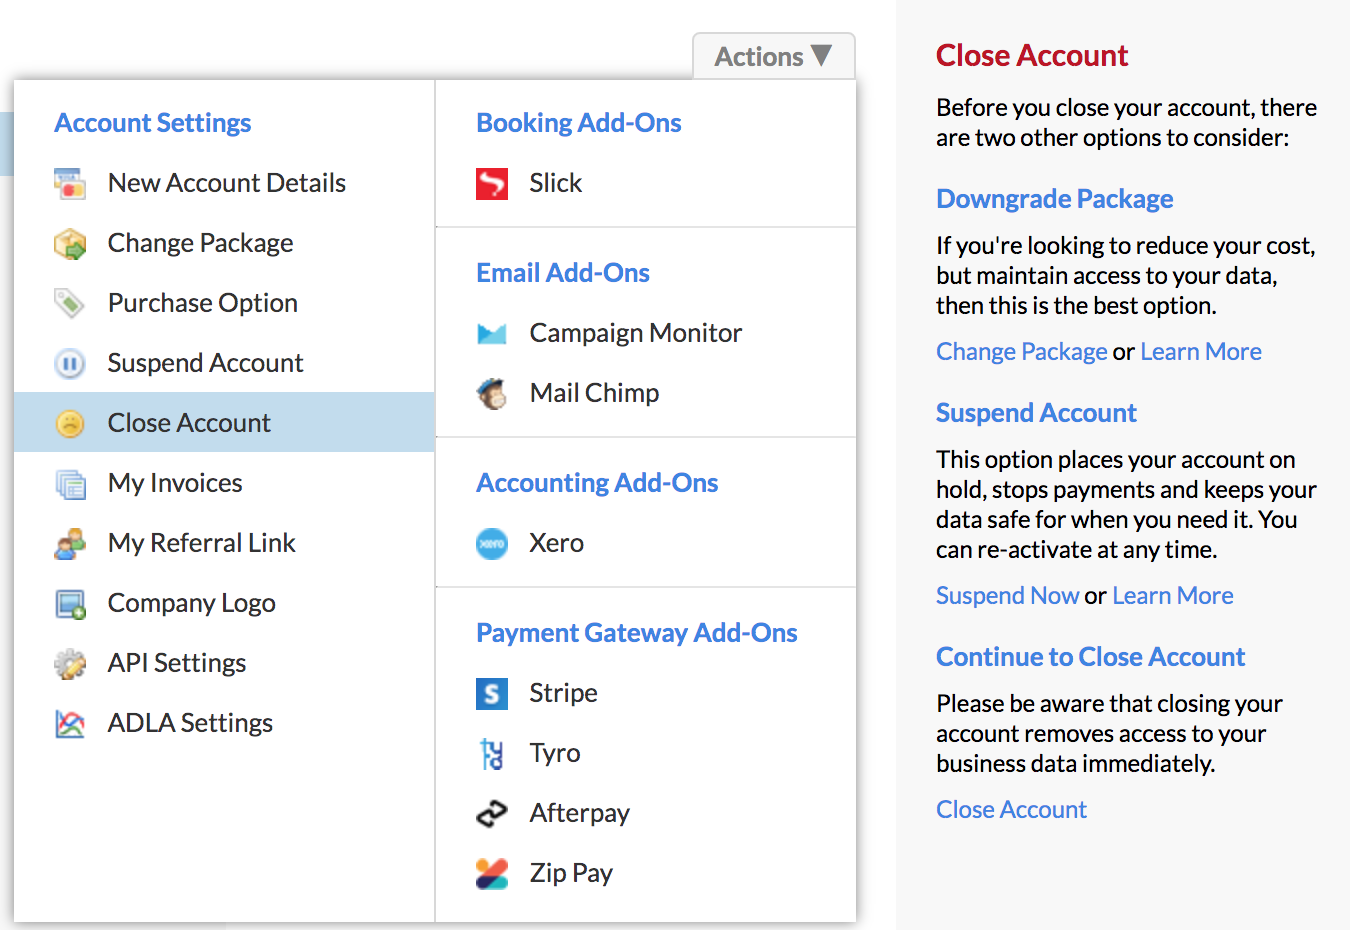
Task: Select Slick booking add-on
Action: [646, 183]
